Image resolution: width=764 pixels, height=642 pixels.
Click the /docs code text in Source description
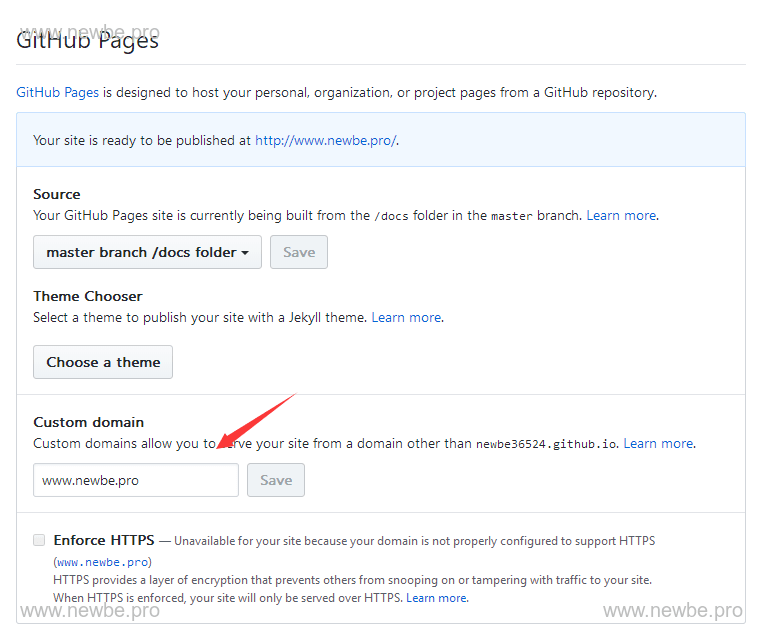click(x=389, y=216)
